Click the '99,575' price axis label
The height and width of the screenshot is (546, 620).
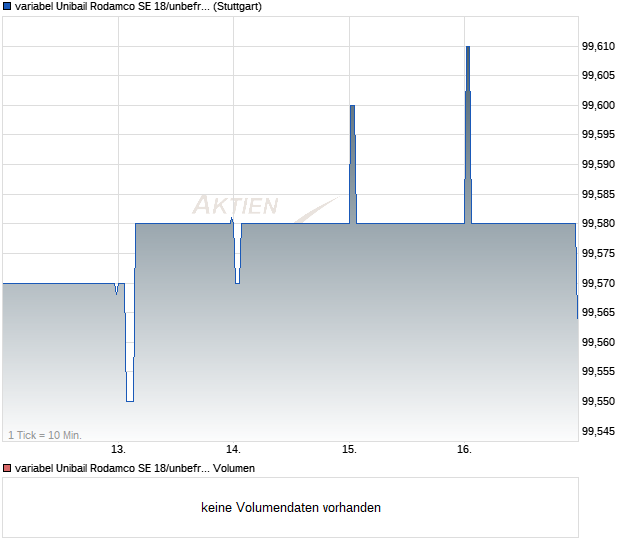[598, 253]
